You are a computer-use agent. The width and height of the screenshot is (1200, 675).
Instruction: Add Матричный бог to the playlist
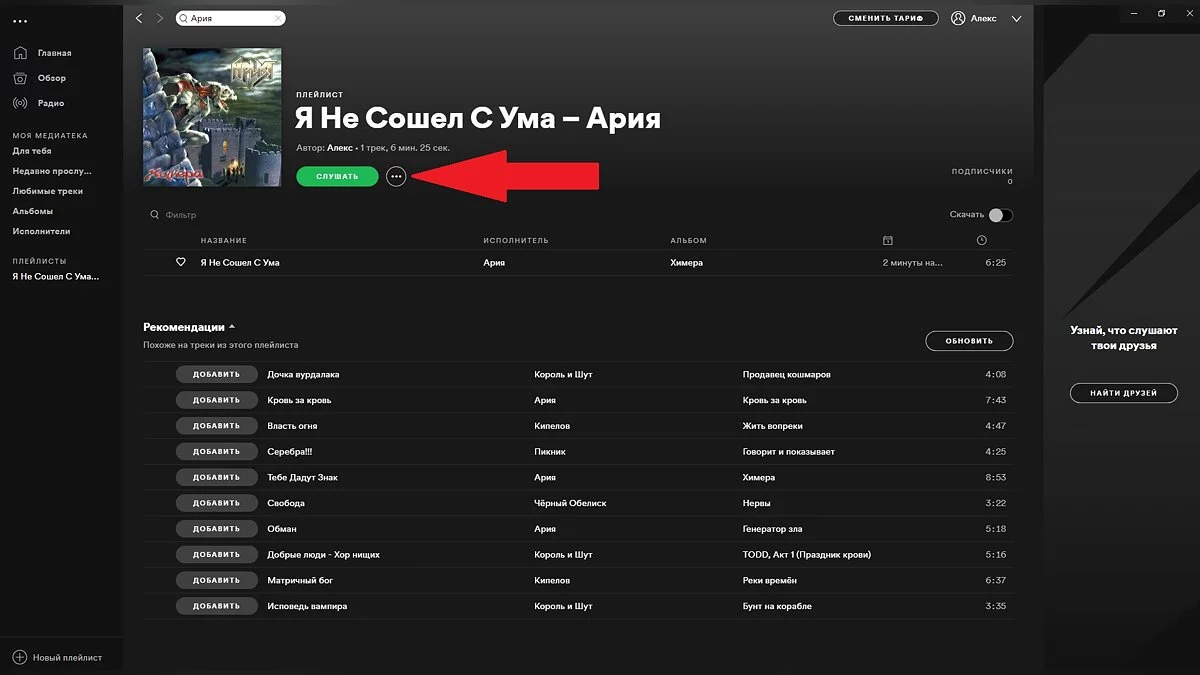[x=216, y=580]
